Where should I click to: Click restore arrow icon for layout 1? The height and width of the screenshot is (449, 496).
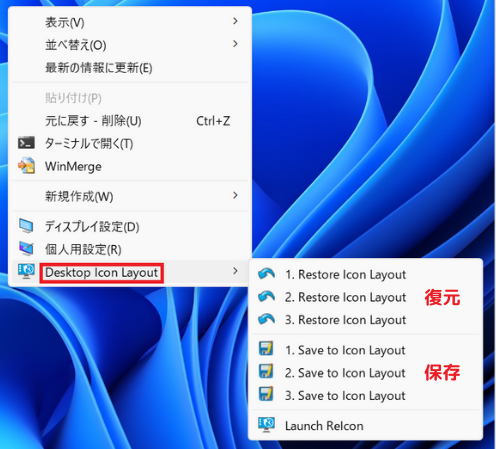pos(266,274)
